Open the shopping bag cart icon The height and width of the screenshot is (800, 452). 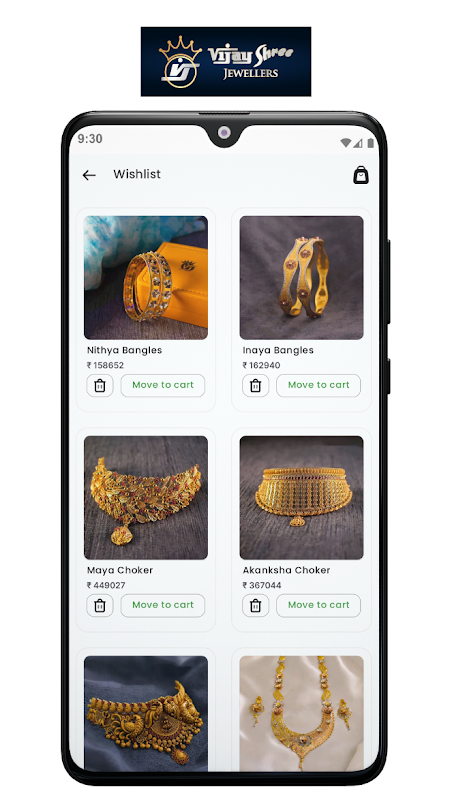[x=361, y=175]
